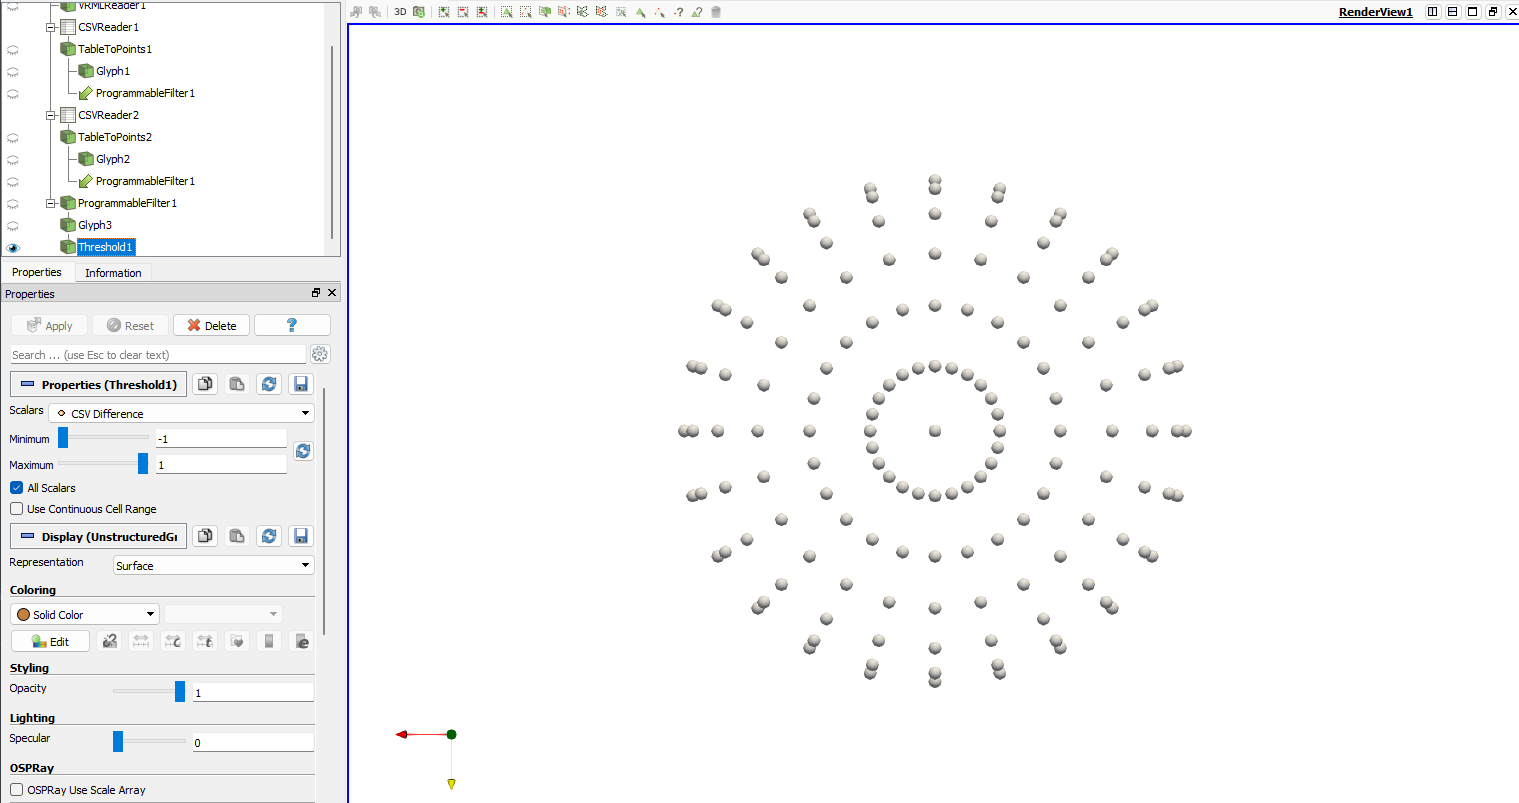This screenshot has width=1519, height=803.
Task: Click the Adjust Camera icon in the view toolbar
Action: pyautogui.click(x=419, y=12)
